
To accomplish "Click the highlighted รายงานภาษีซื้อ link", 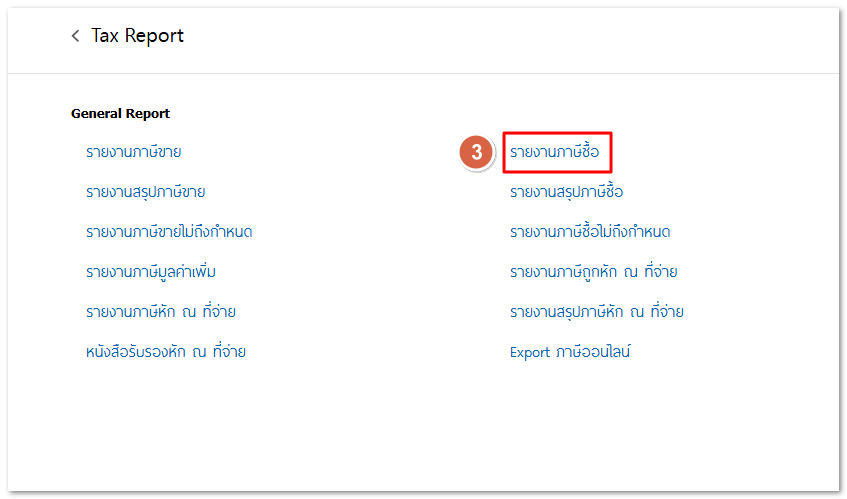I will tap(555, 152).
